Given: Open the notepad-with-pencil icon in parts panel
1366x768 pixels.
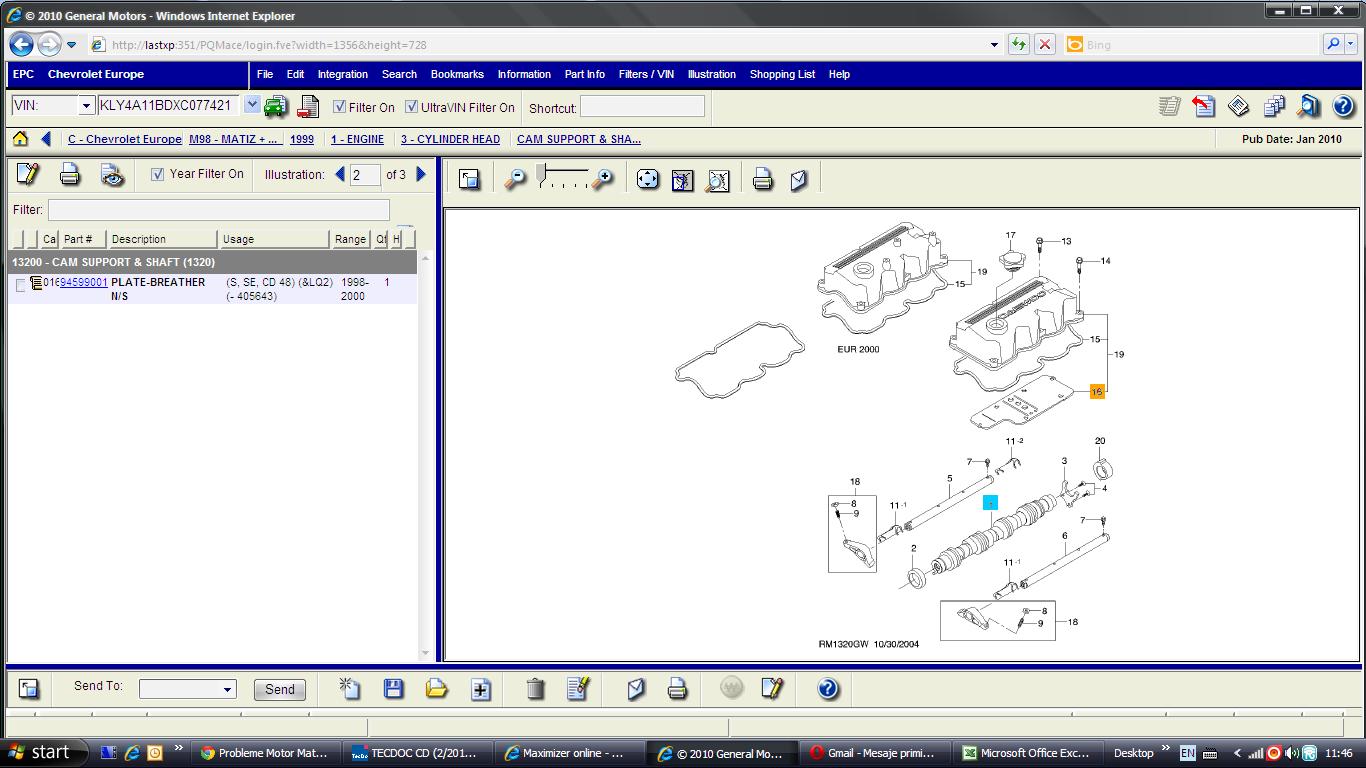Looking at the screenshot, I should [28, 174].
